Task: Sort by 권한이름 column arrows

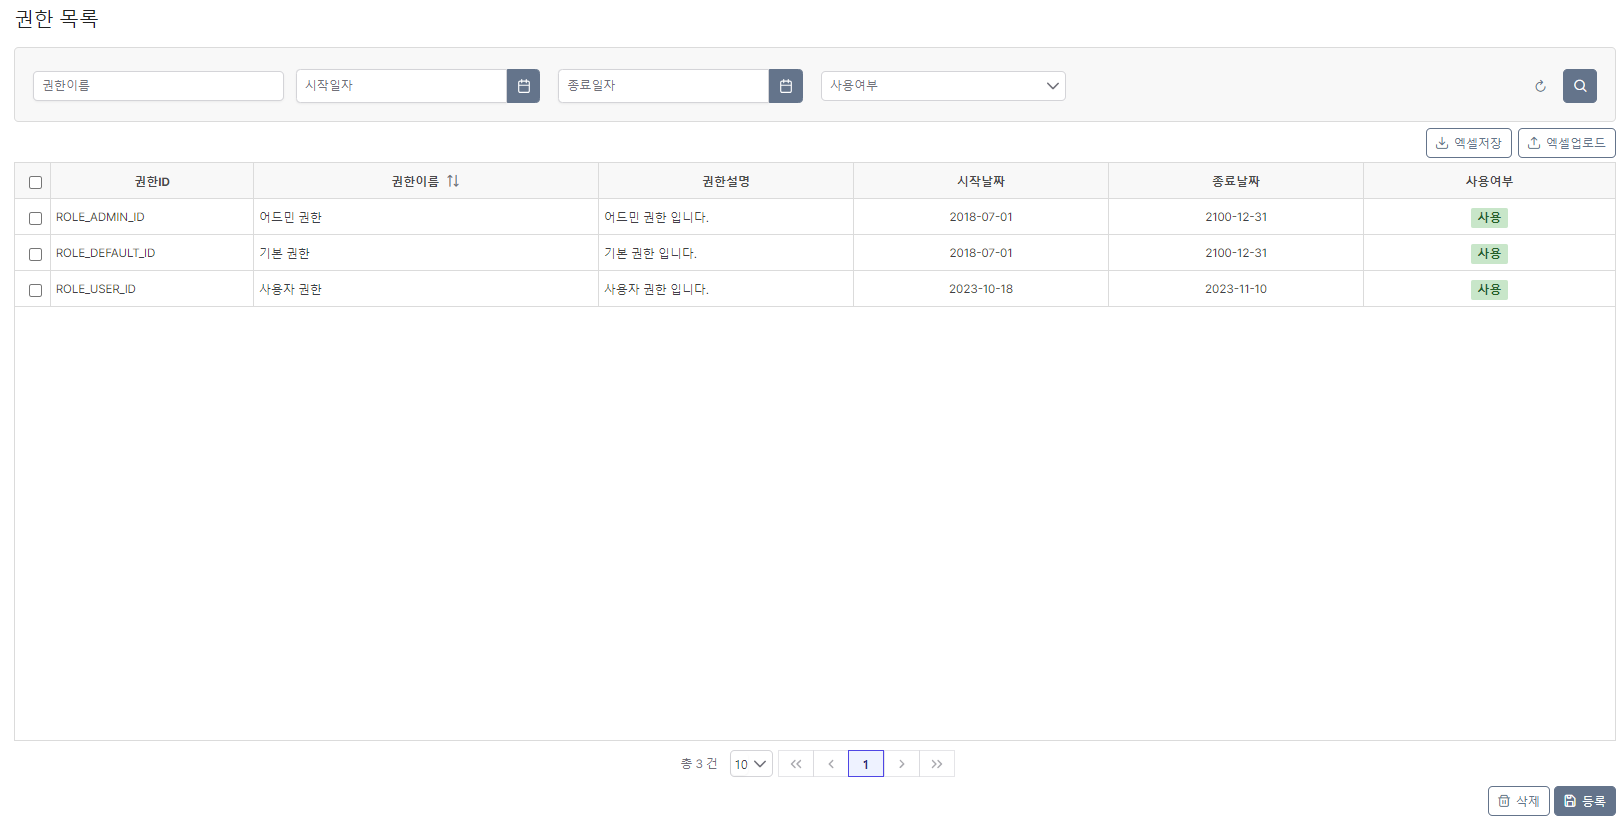Action: click(x=453, y=181)
